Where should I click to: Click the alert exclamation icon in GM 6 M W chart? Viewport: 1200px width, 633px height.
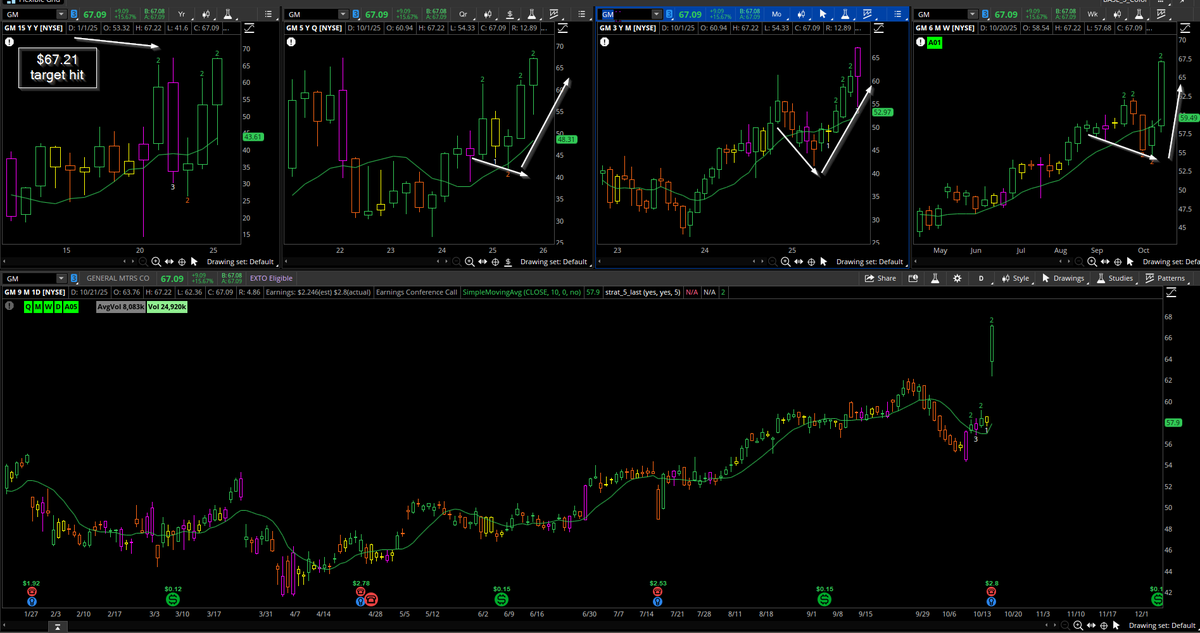pos(920,42)
